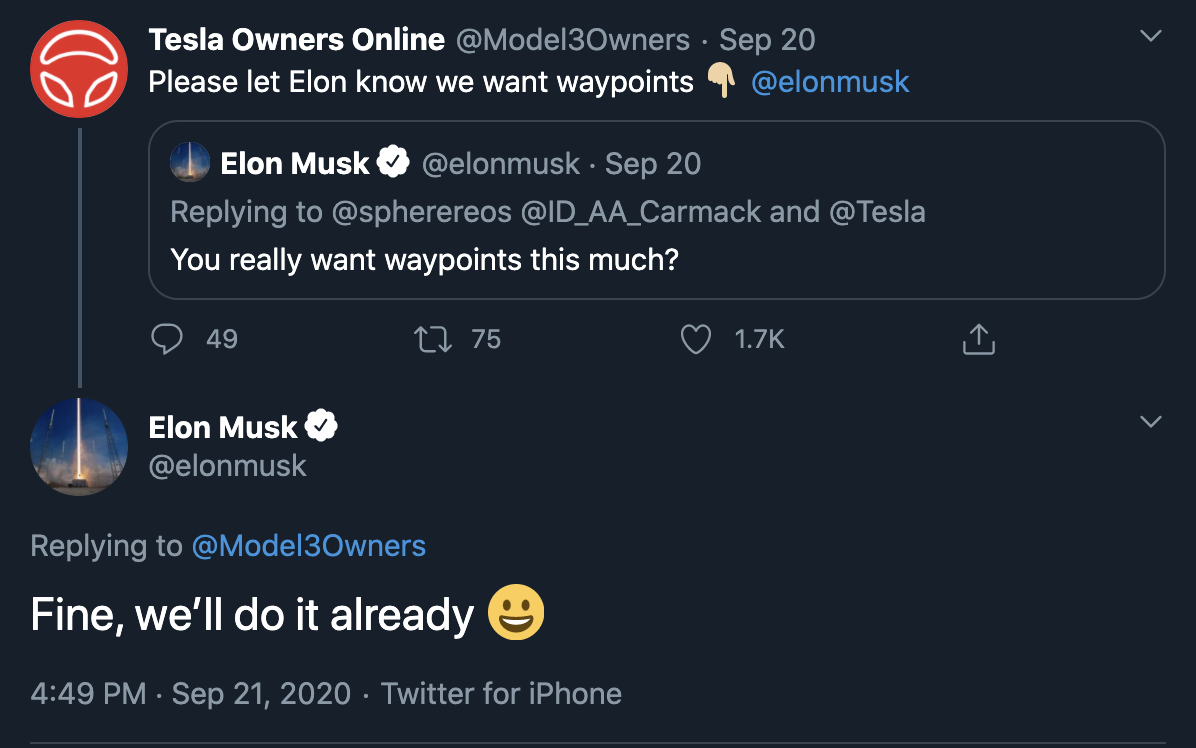
Task: Retweet the Tesla Owners Online tweet
Action: (432, 339)
